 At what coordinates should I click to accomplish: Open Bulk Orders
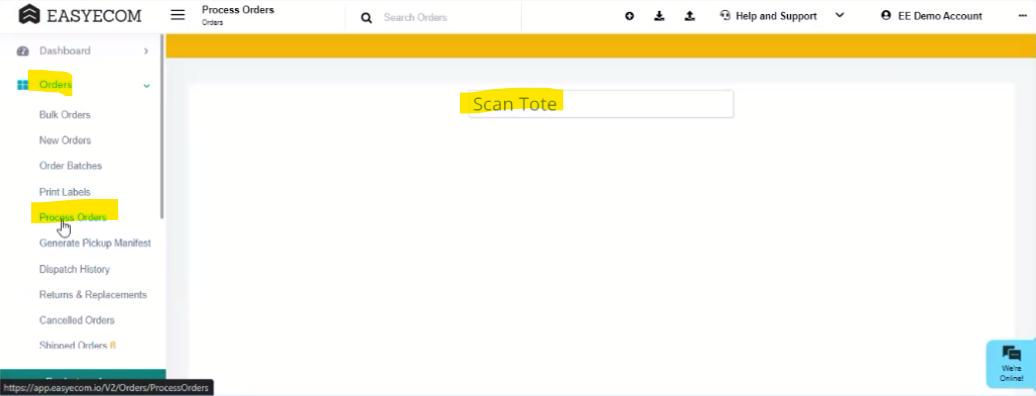[65, 115]
